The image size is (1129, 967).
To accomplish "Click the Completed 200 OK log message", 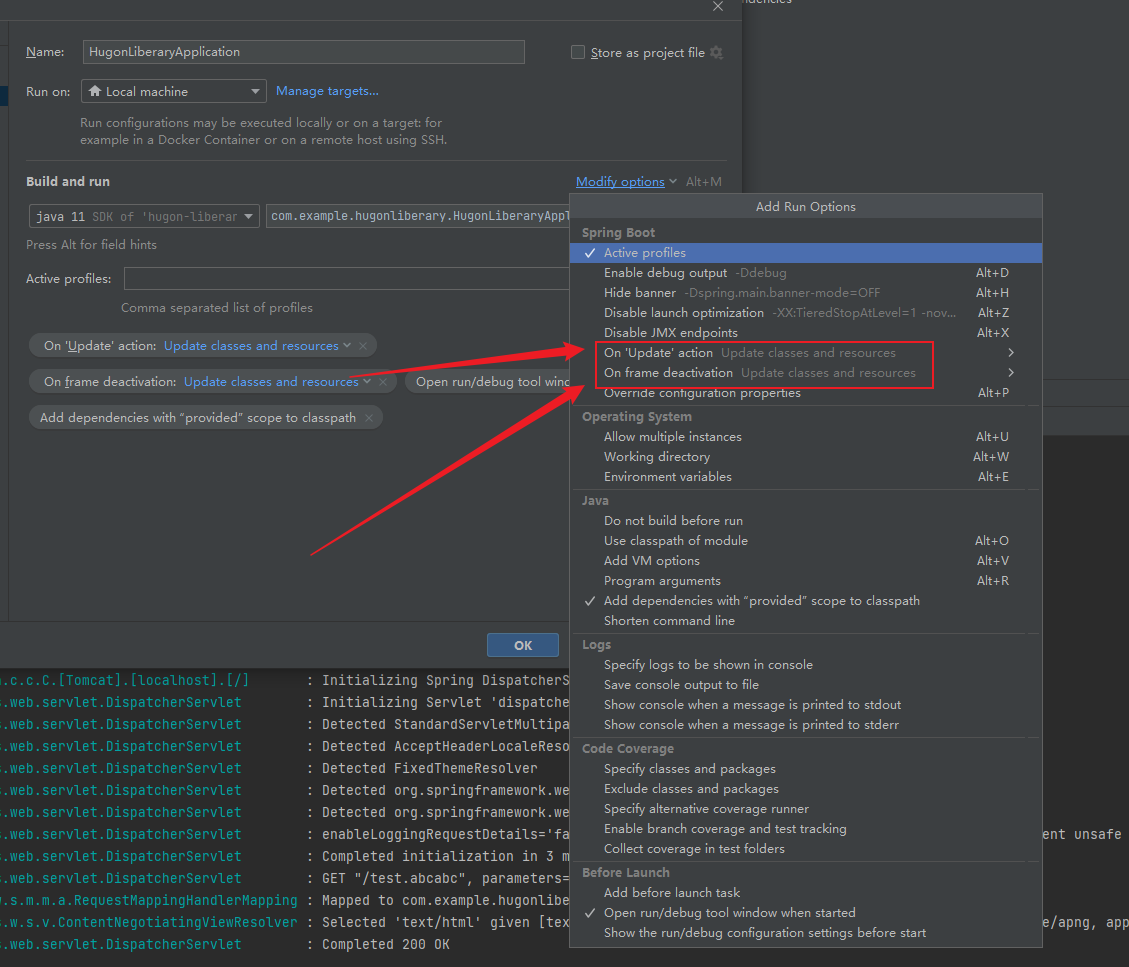I will 385,944.
